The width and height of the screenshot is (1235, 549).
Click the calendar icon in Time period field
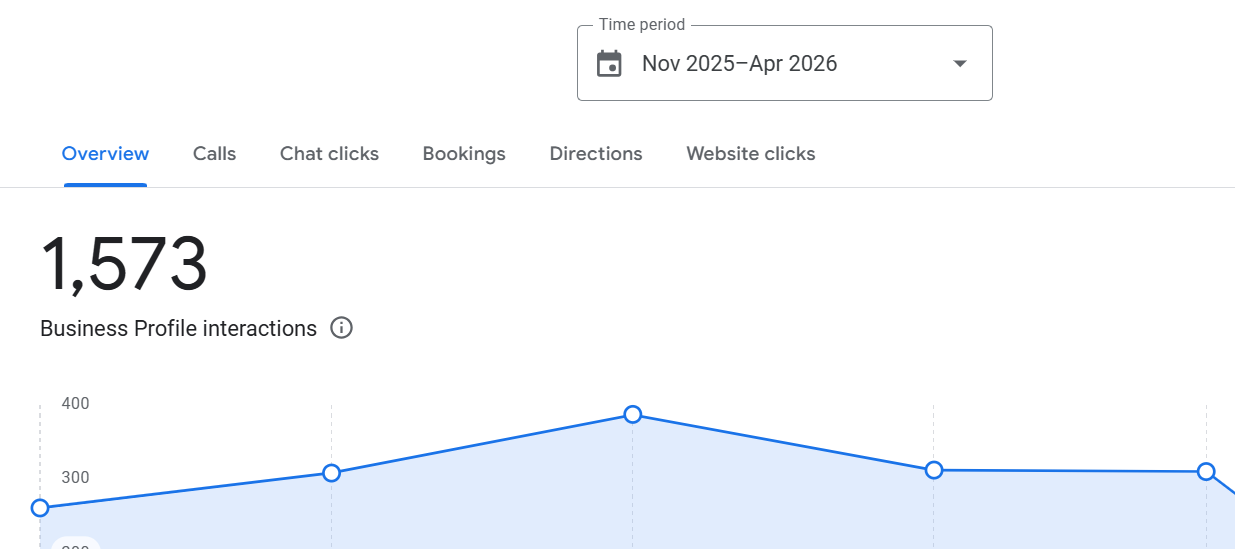tap(609, 64)
